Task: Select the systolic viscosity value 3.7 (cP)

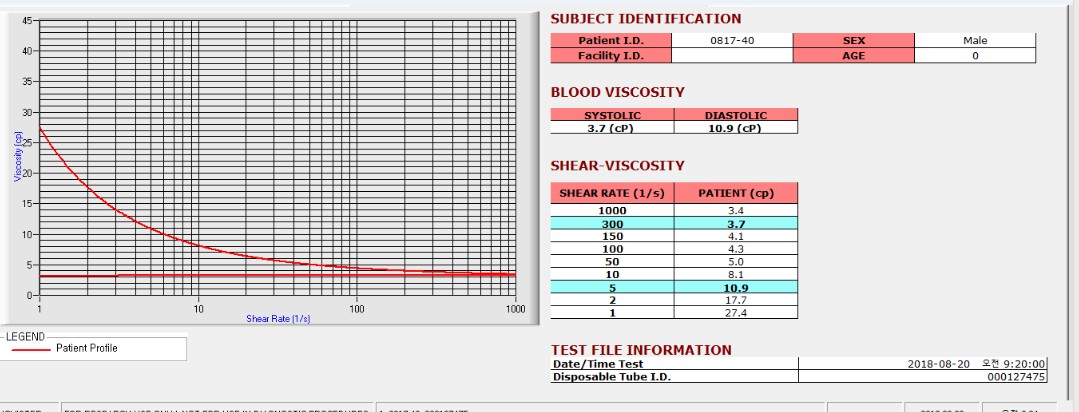Action: [612, 128]
